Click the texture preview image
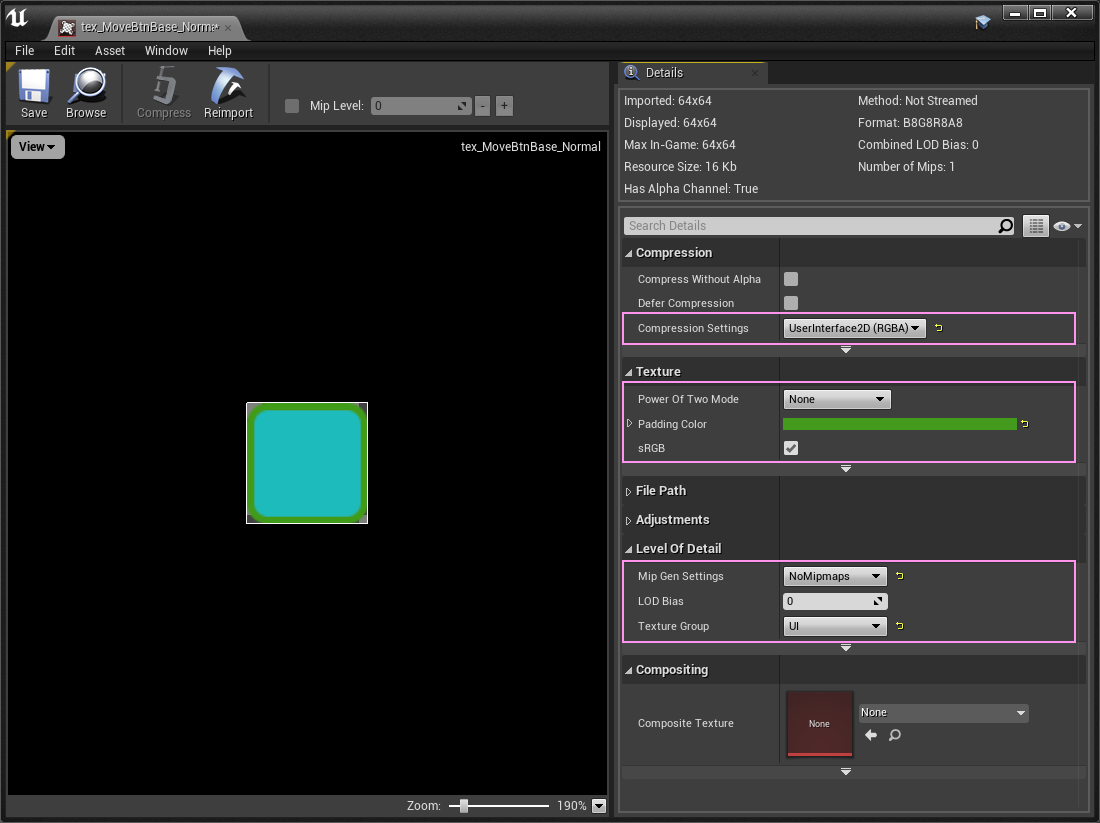The width and height of the screenshot is (1100, 823). coord(307,463)
